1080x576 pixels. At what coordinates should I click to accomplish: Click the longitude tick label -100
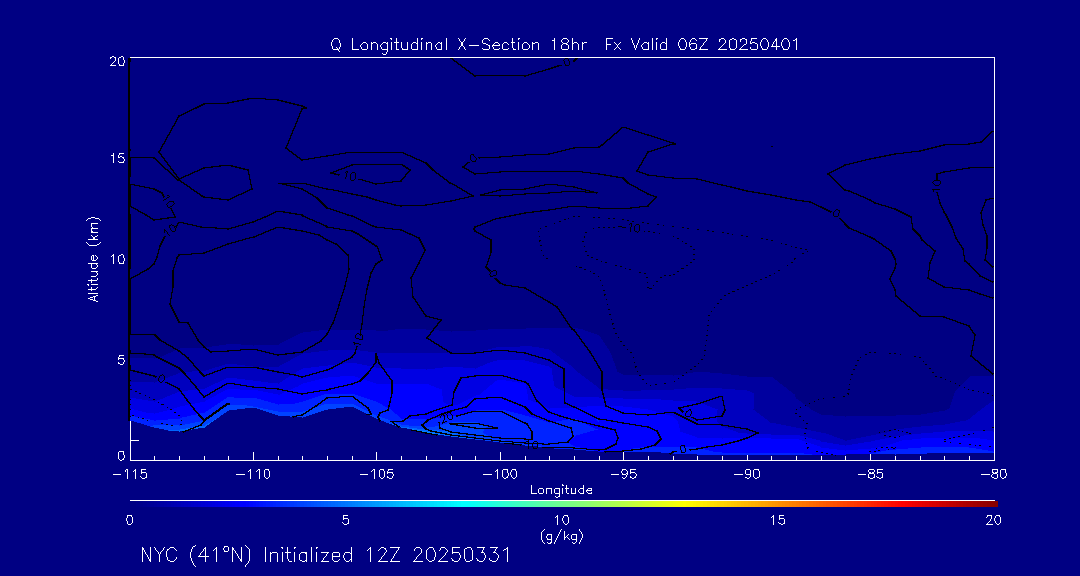pyautogui.click(x=500, y=475)
